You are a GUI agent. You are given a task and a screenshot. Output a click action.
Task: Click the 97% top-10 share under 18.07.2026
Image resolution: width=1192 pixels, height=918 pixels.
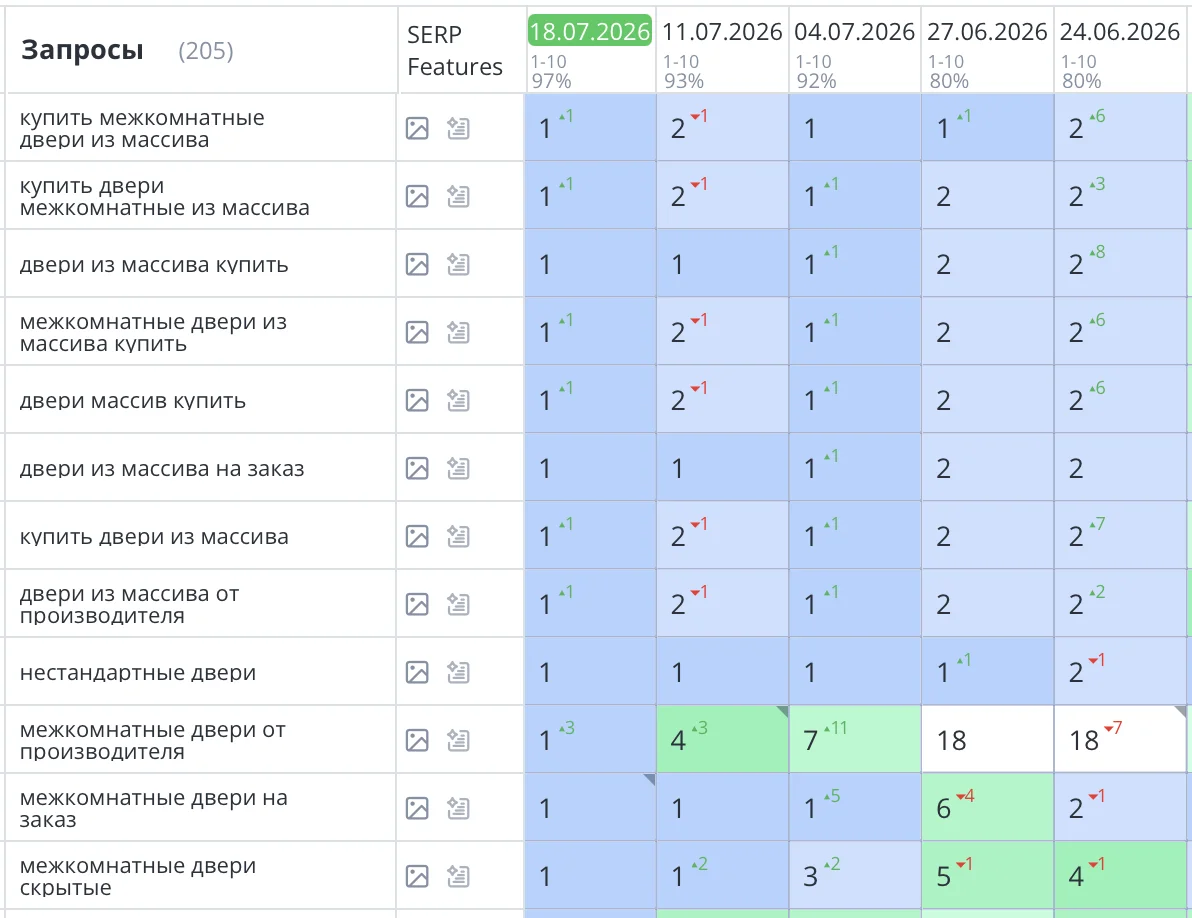(551, 81)
